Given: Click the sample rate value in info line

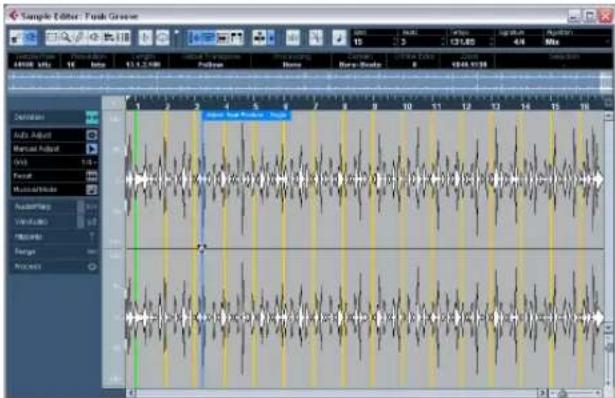Looking at the screenshot, I should 32,64.
